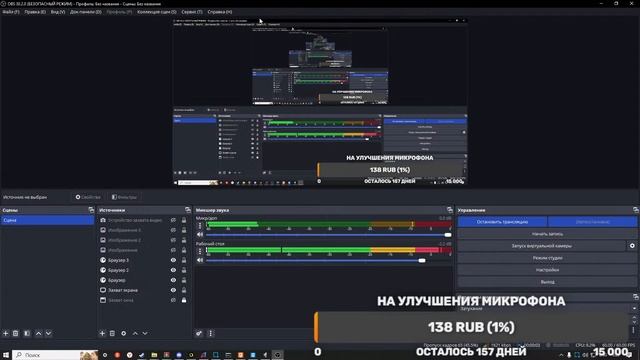Viewport: 640px width, 360px height.
Task: Open advanced audio properties gear in mixer
Action: click(199, 333)
